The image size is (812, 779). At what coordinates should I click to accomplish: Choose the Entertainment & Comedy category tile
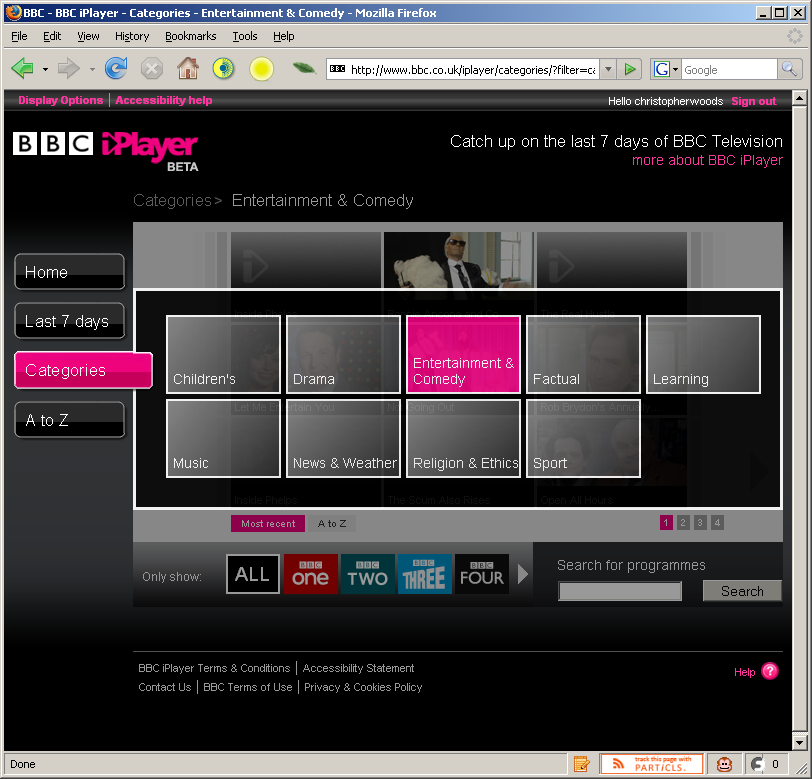tap(463, 354)
